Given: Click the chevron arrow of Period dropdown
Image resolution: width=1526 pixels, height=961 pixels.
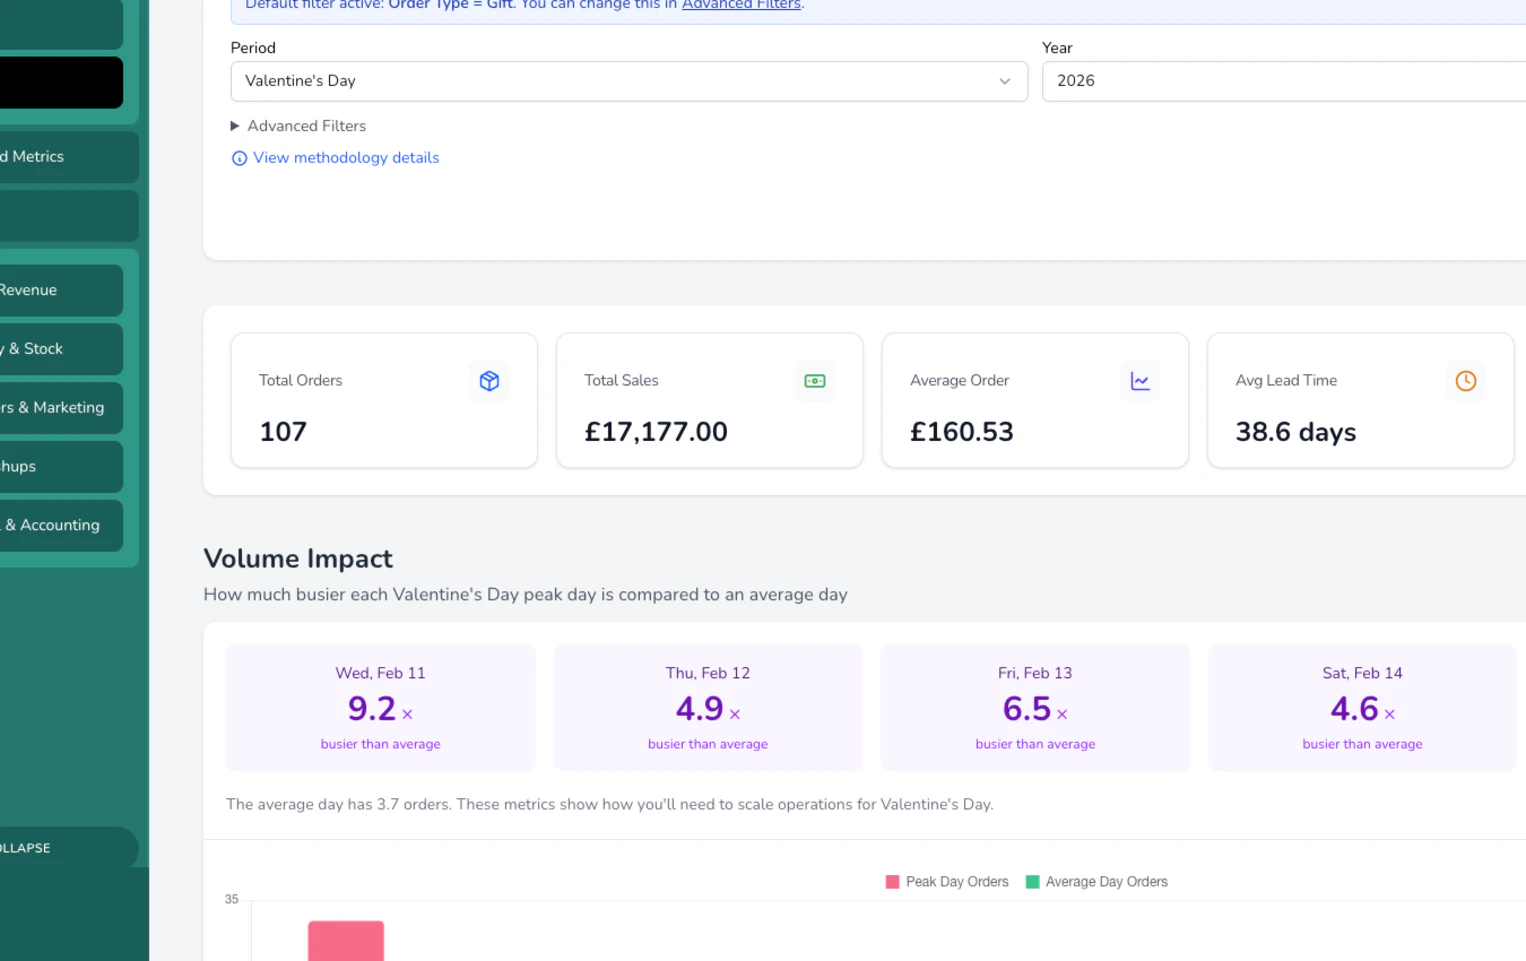Looking at the screenshot, I should pyautogui.click(x=1005, y=82).
